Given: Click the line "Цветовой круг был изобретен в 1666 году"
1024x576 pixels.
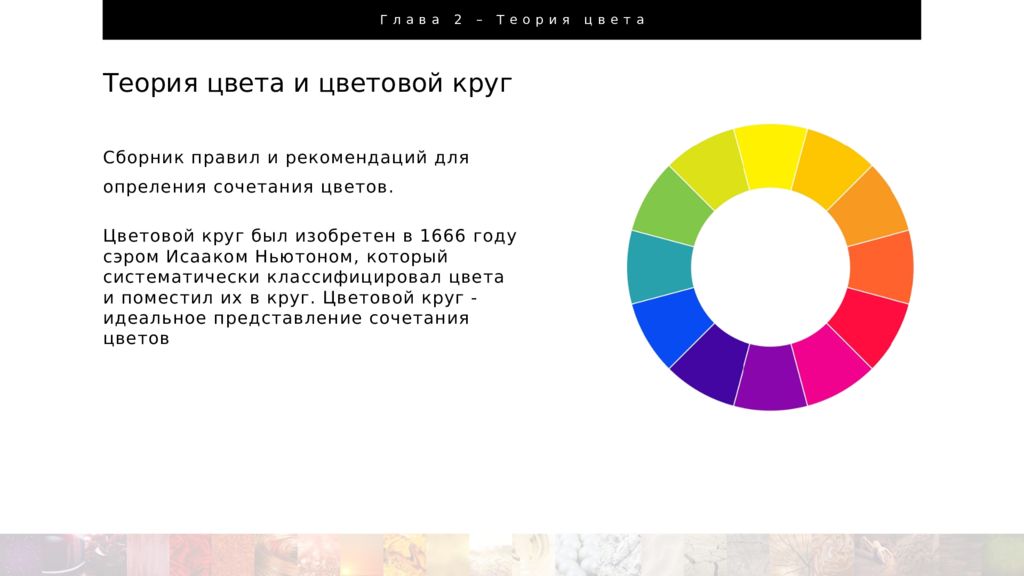Looking at the screenshot, I should click(x=310, y=236).
